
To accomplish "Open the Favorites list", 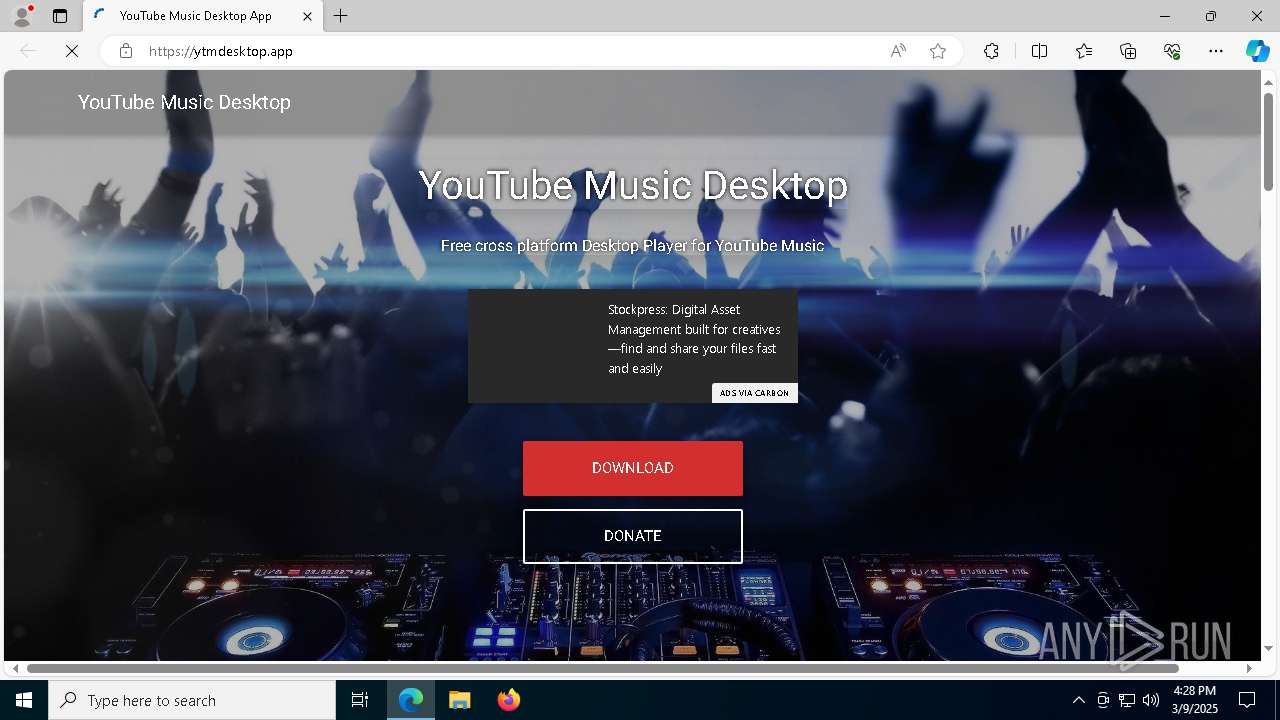I will 1084,51.
